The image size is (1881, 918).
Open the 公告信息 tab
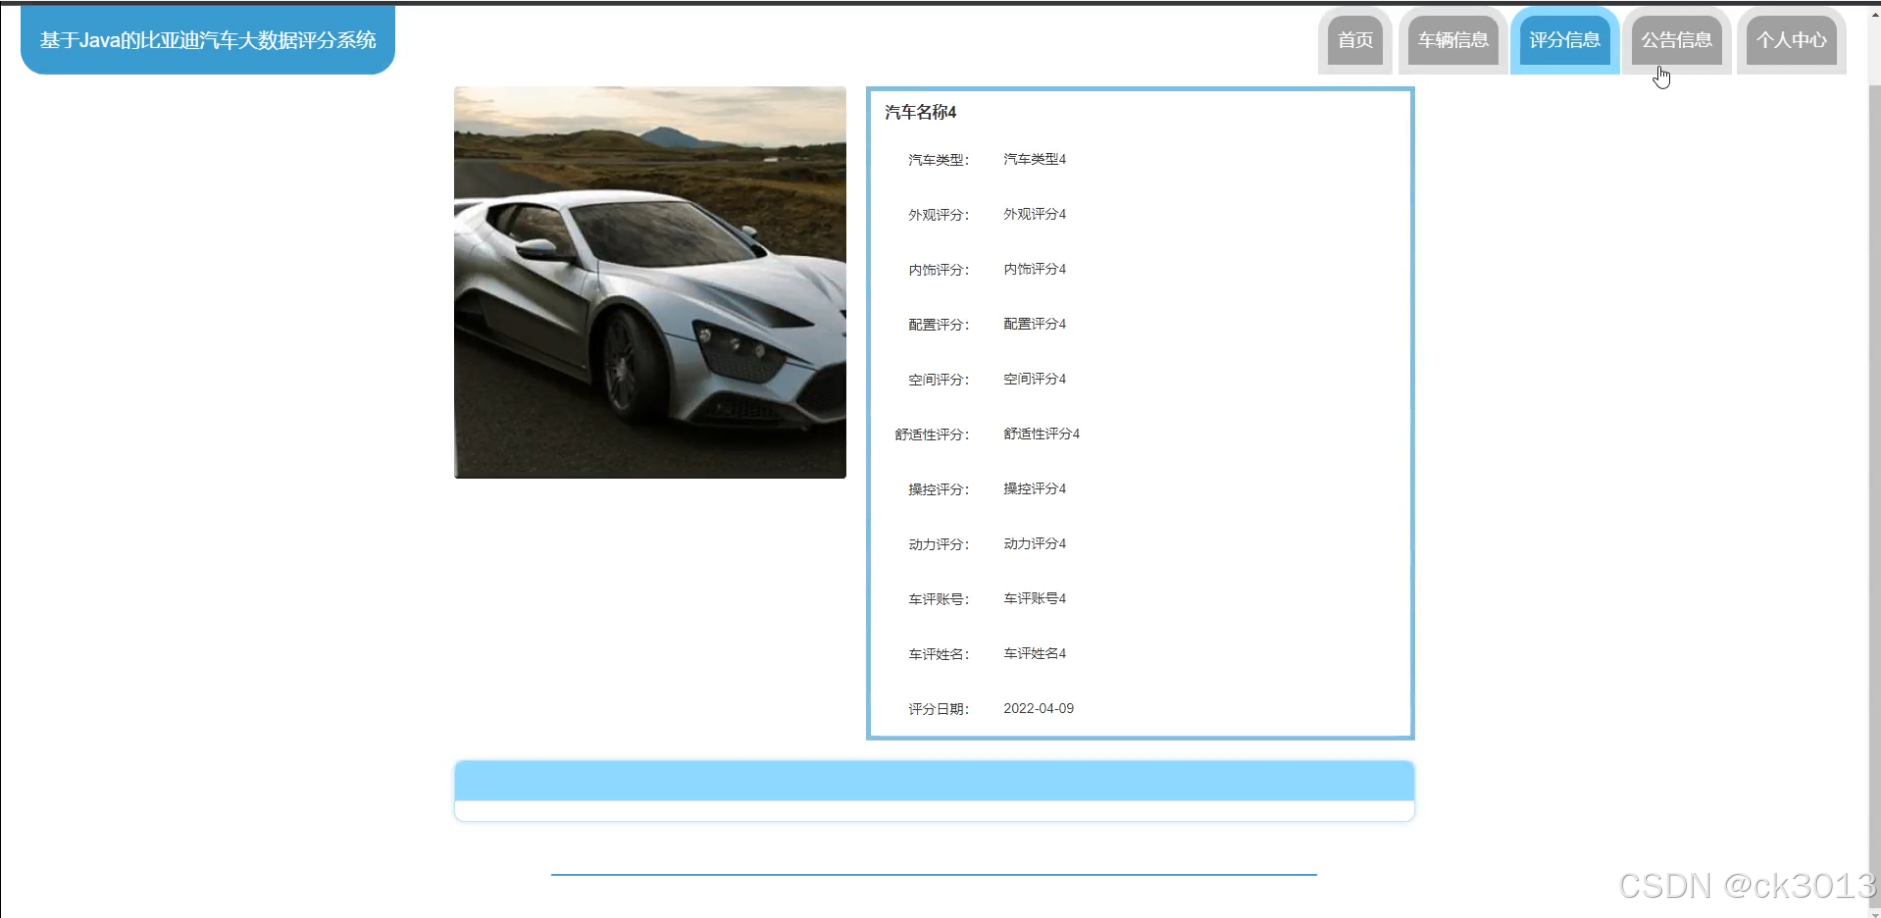point(1677,40)
